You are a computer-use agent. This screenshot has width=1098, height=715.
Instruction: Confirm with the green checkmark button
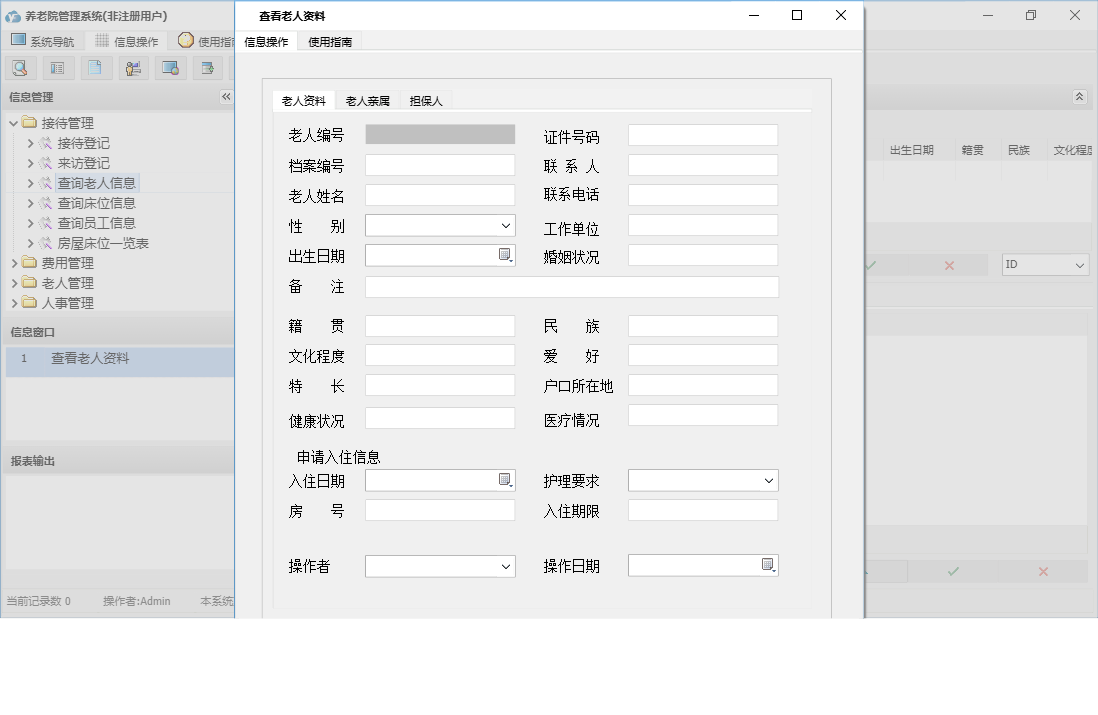pos(951,571)
